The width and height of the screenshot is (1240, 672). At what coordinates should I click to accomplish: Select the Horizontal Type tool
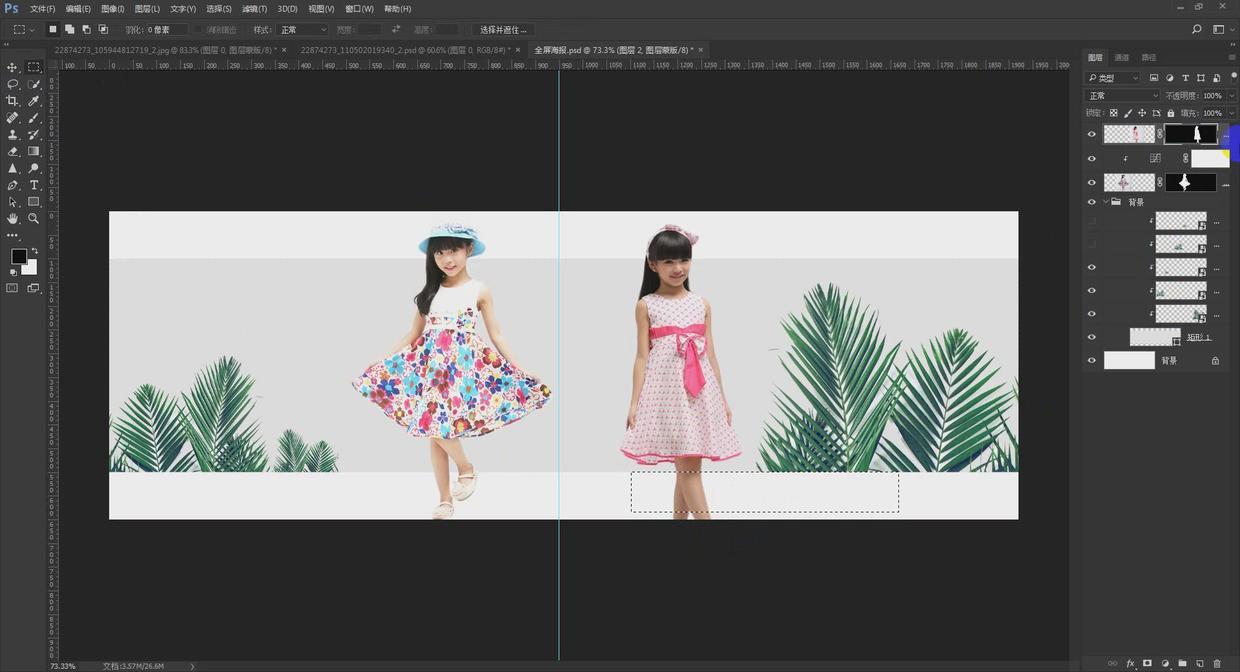34,185
